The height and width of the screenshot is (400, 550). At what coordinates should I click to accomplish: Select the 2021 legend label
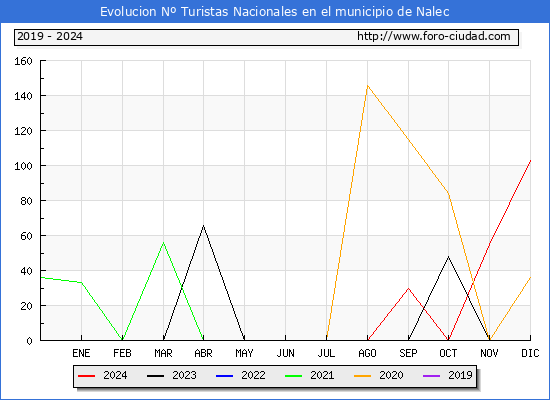[x=322, y=375]
